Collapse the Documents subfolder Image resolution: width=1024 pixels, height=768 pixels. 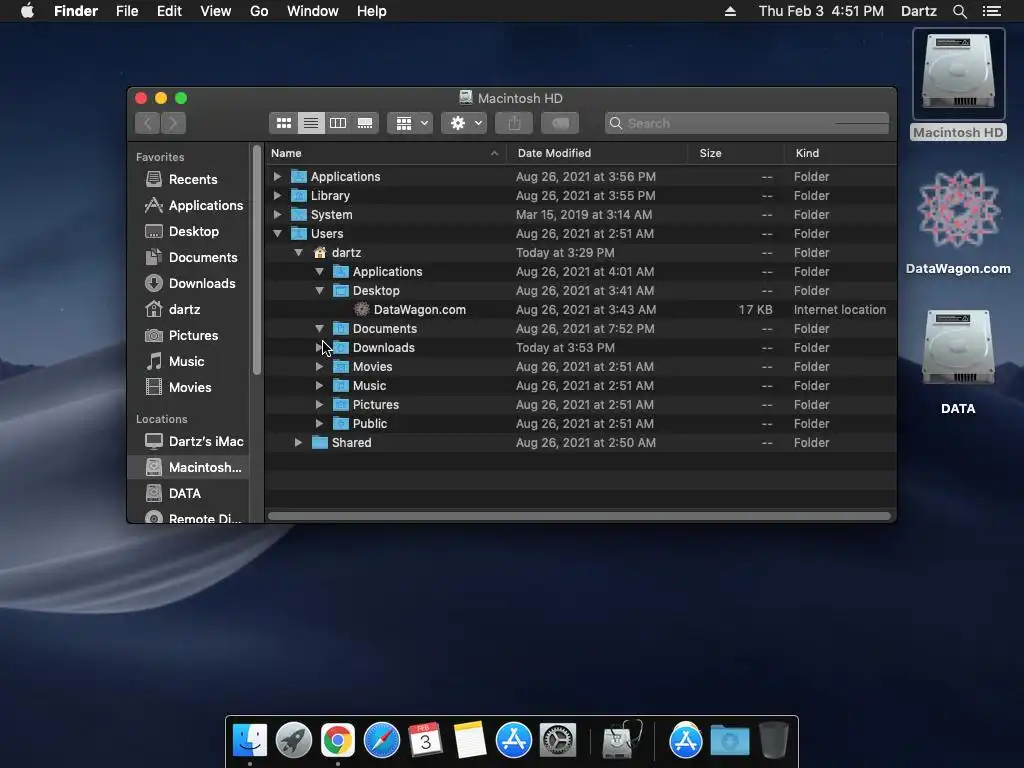pyautogui.click(x=319, y=328)
